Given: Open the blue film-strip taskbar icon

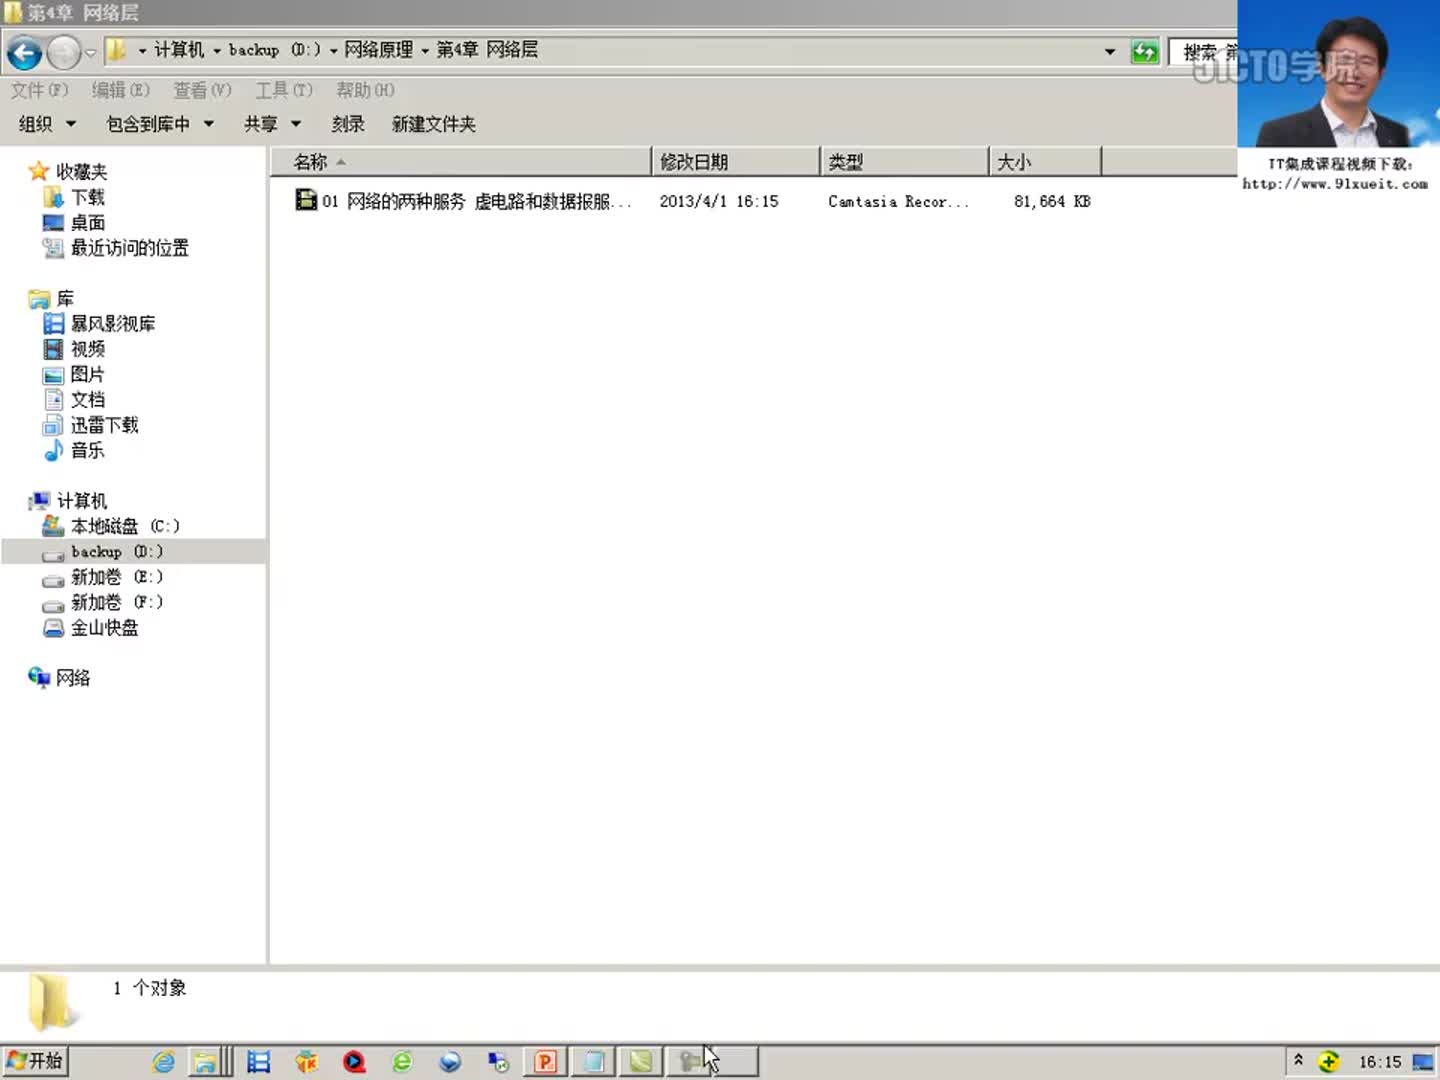Looking at the screenshot, I should click(259, 1062).
